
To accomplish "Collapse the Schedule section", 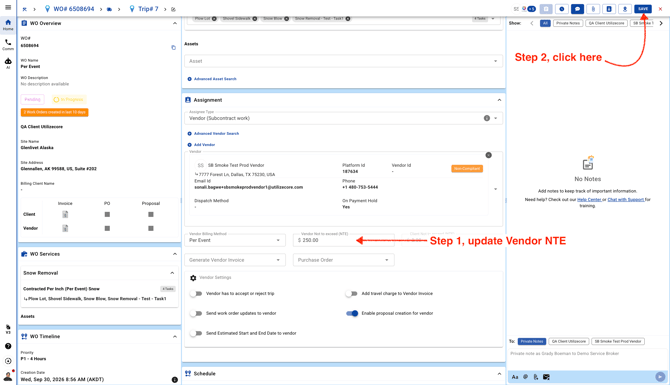I will coord(499,374).
